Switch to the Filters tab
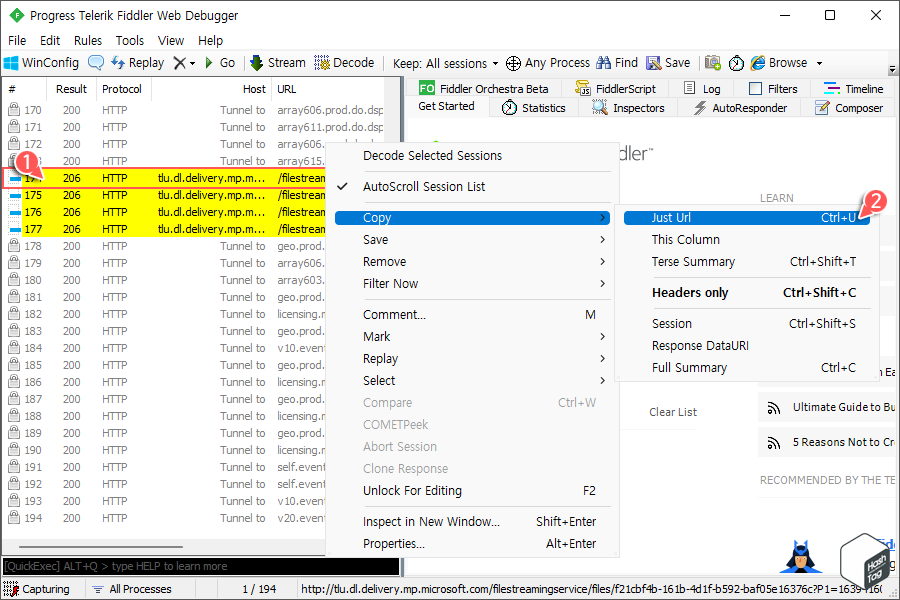The width and height of the screenshot is (900, 600). [x=773, y=88]
